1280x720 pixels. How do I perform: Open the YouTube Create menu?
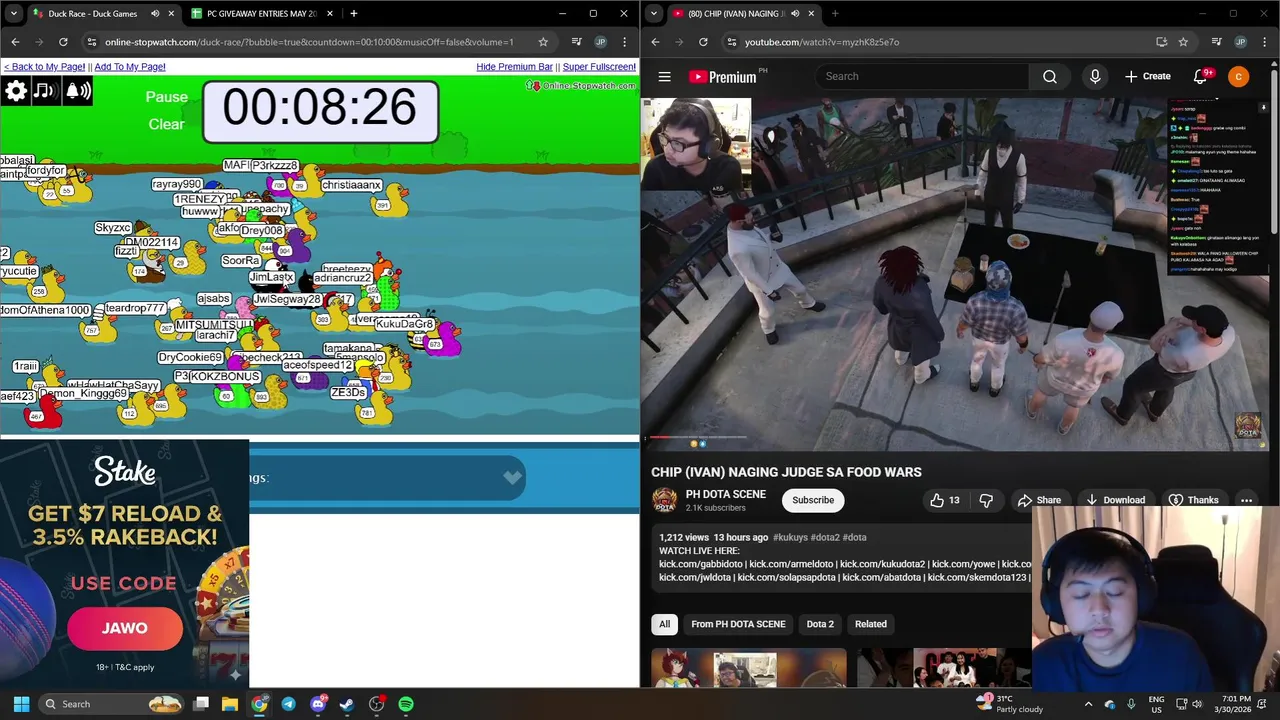[x=1147, y=76]
